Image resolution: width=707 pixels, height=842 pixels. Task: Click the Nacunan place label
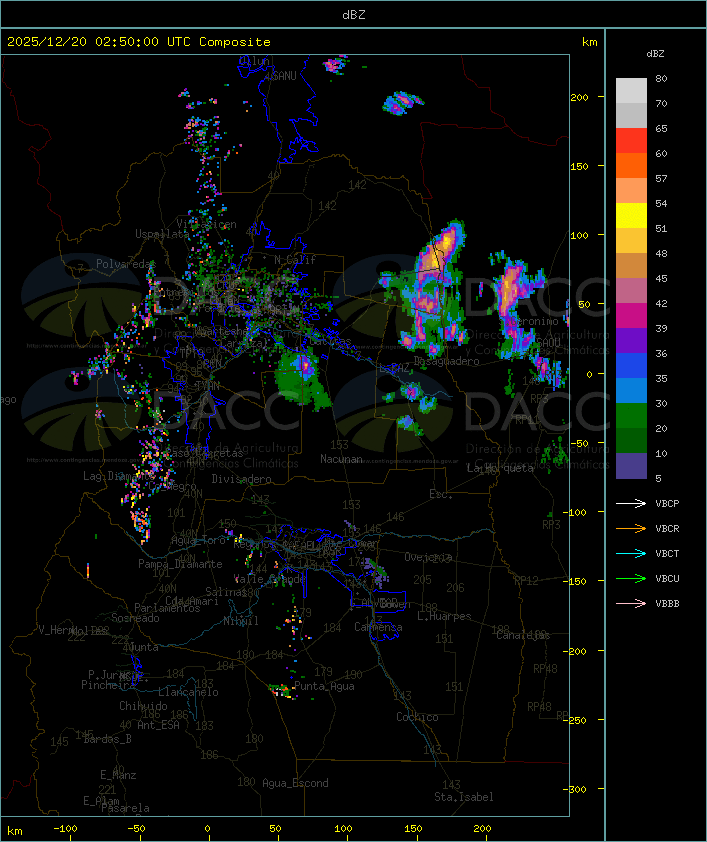click(x=341, y=459)
